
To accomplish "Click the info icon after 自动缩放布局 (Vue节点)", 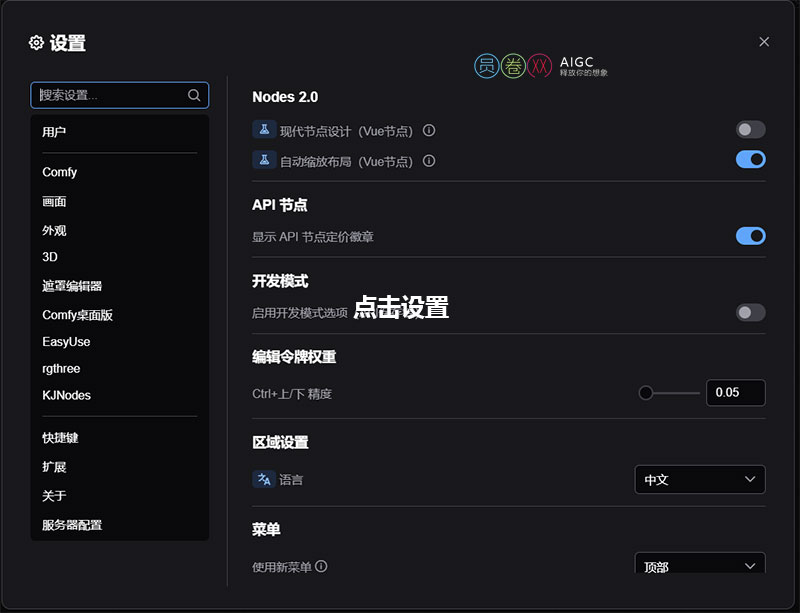I will point(429,160).
